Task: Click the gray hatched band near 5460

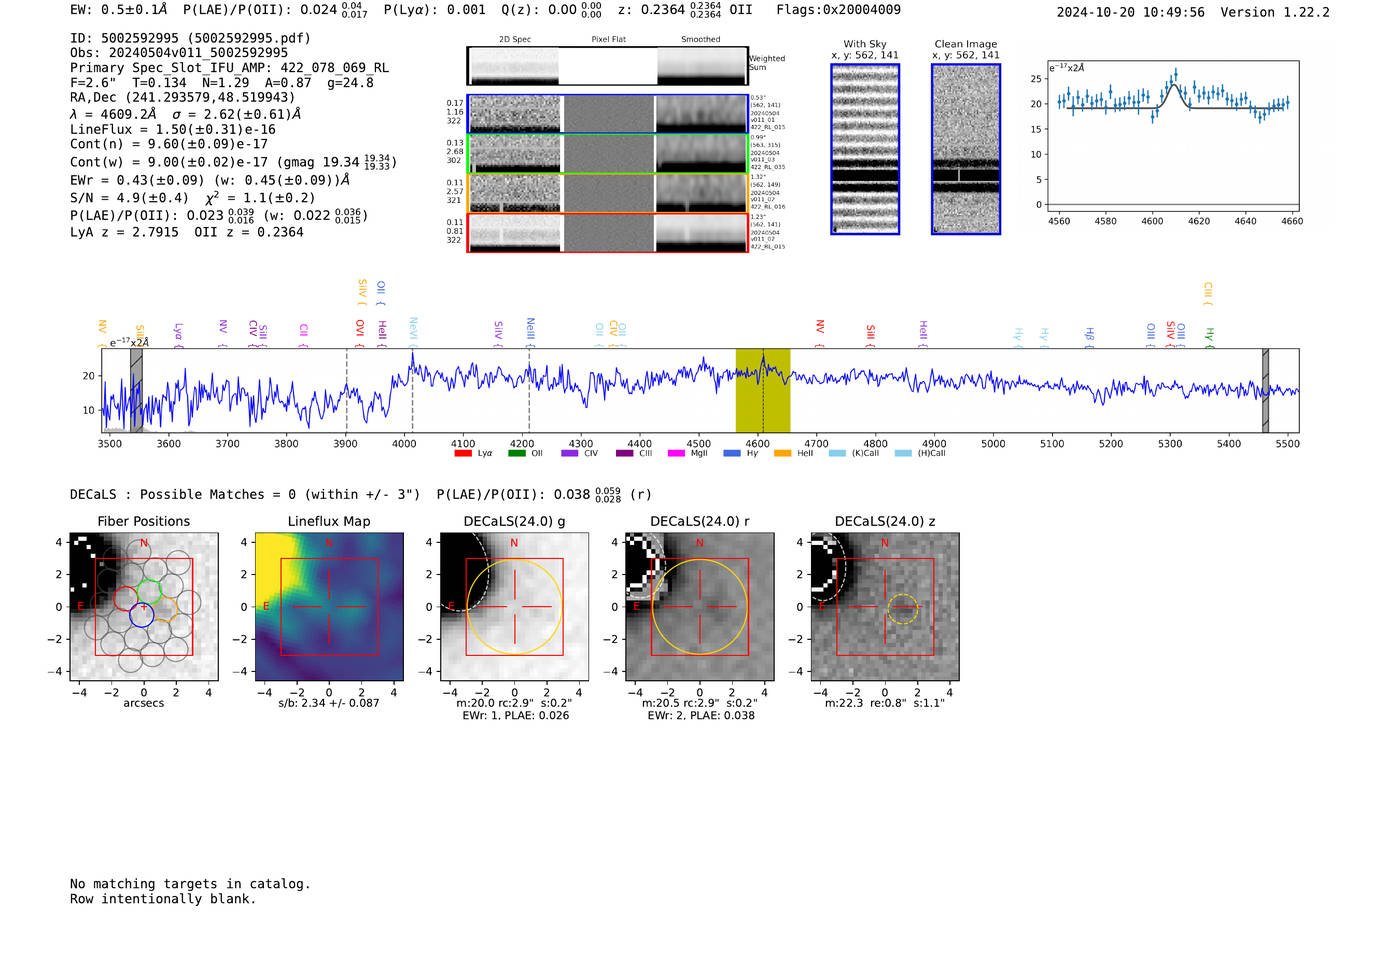Action: coord(1265,390)
